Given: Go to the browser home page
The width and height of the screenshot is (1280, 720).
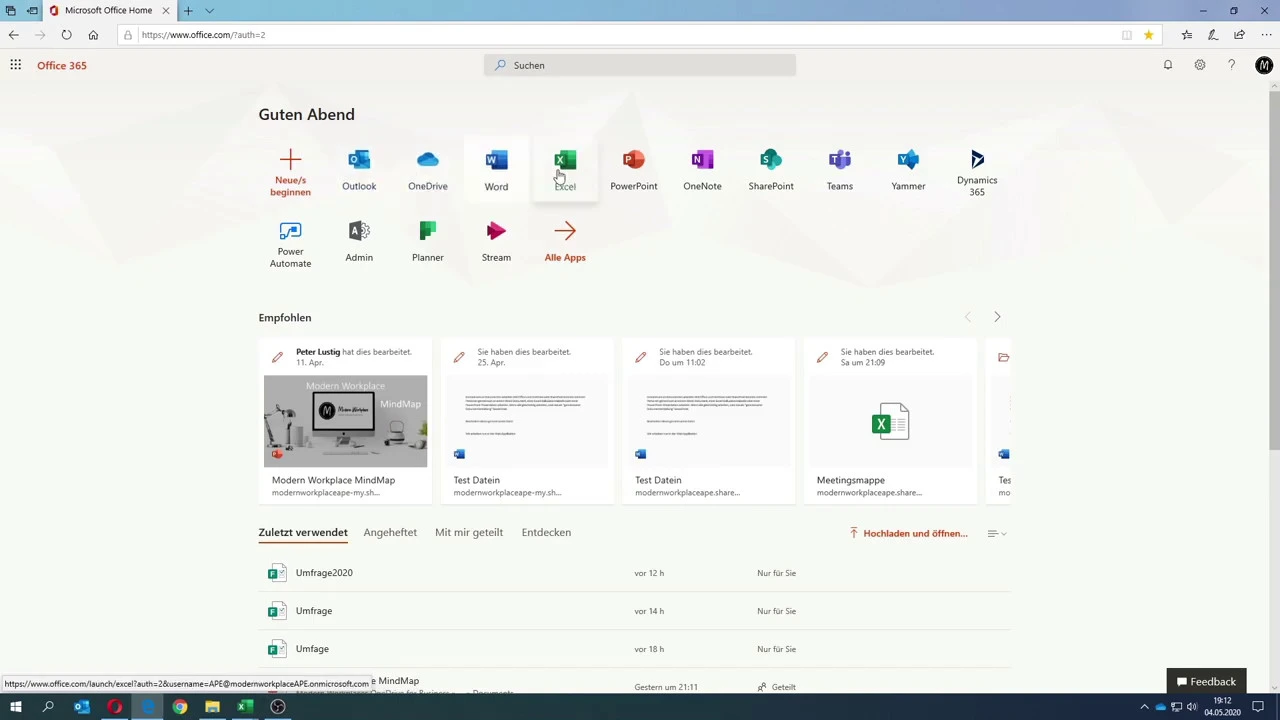Looking at the screenshot, I should (93, 35).
